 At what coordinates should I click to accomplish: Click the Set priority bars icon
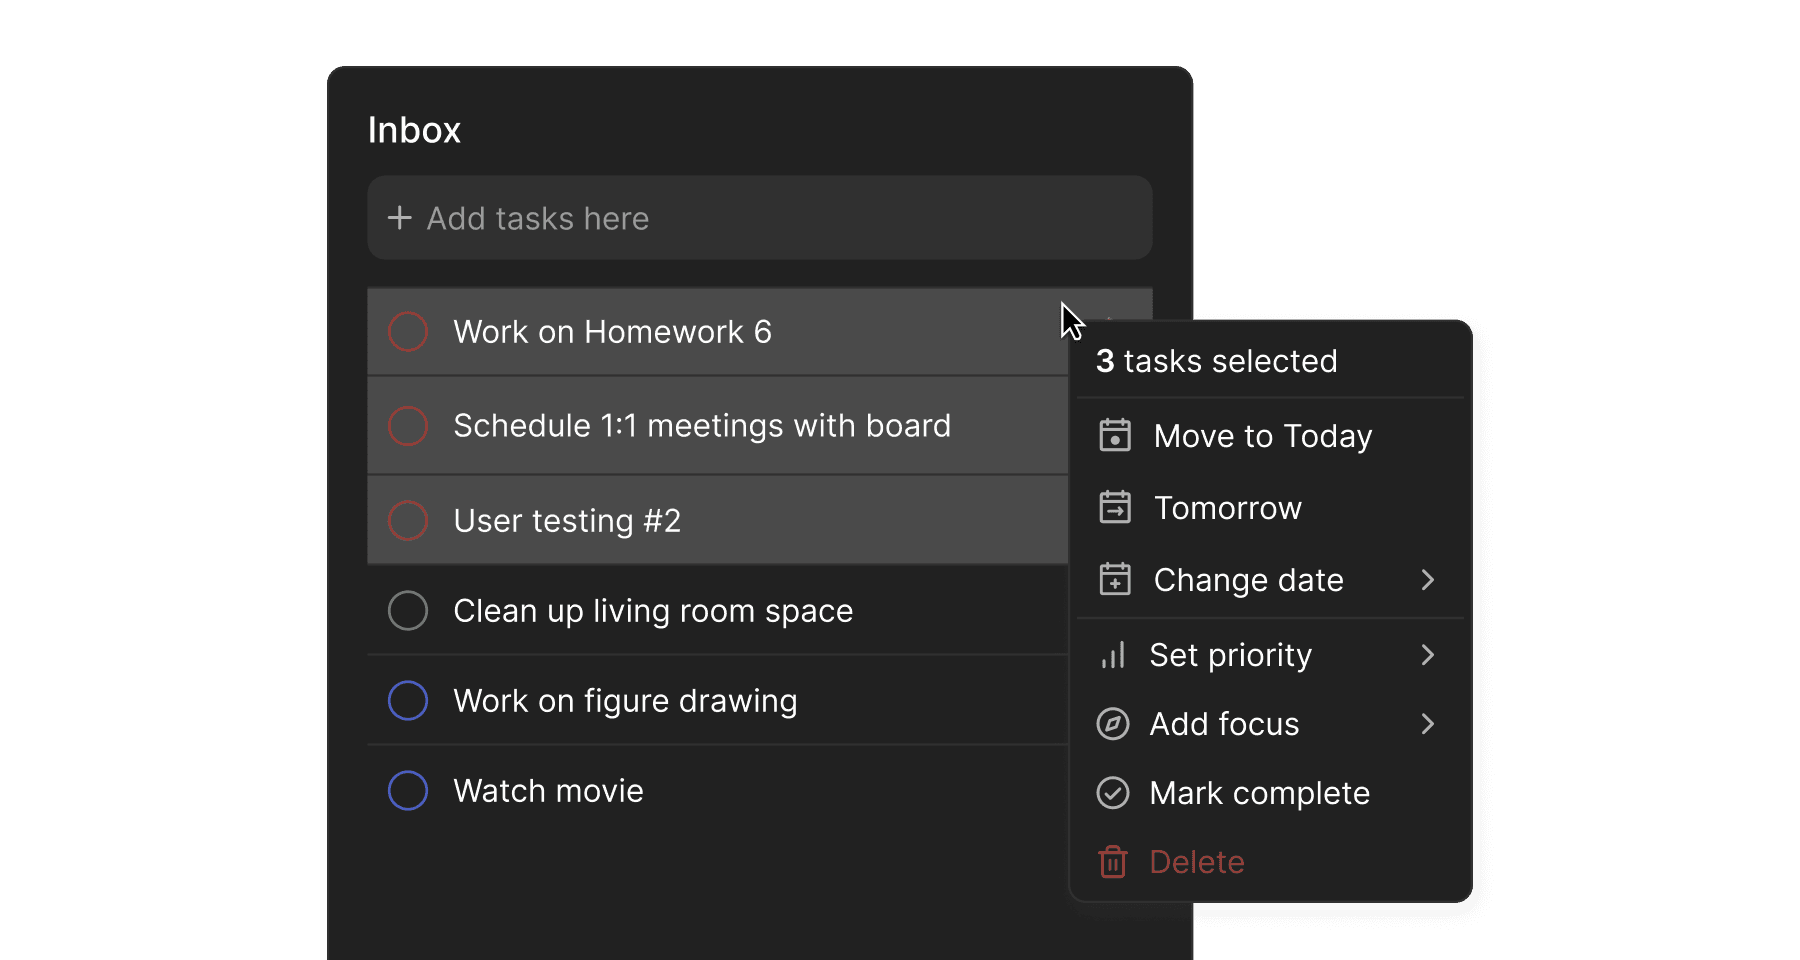click(x=1113, y=655)
